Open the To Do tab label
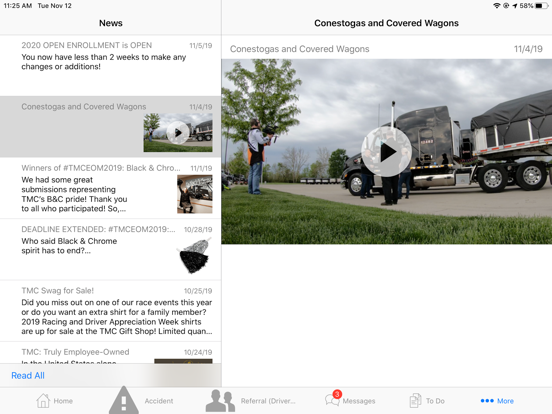 click(435, 401)
